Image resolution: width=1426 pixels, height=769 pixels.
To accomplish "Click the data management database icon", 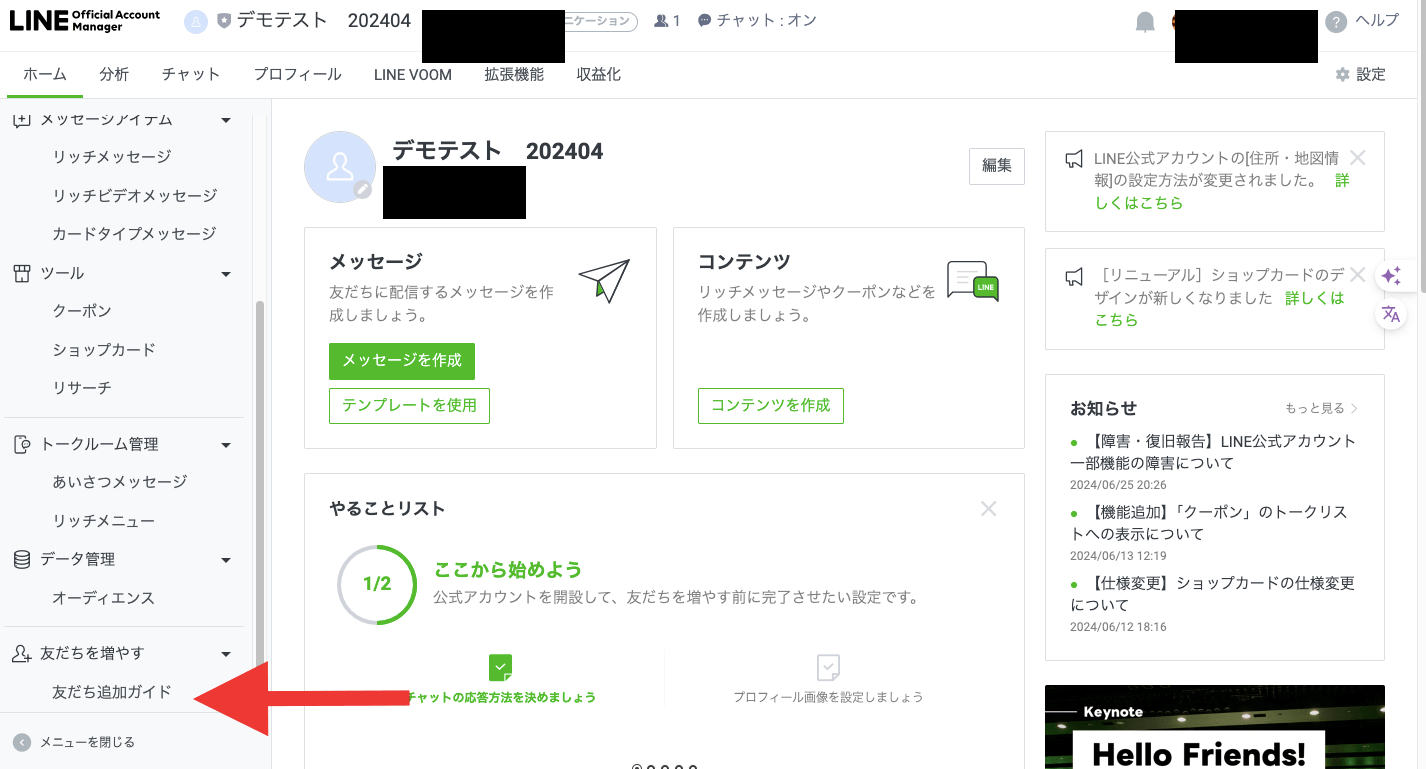I will pyautogui.click(x=22, y=559).
